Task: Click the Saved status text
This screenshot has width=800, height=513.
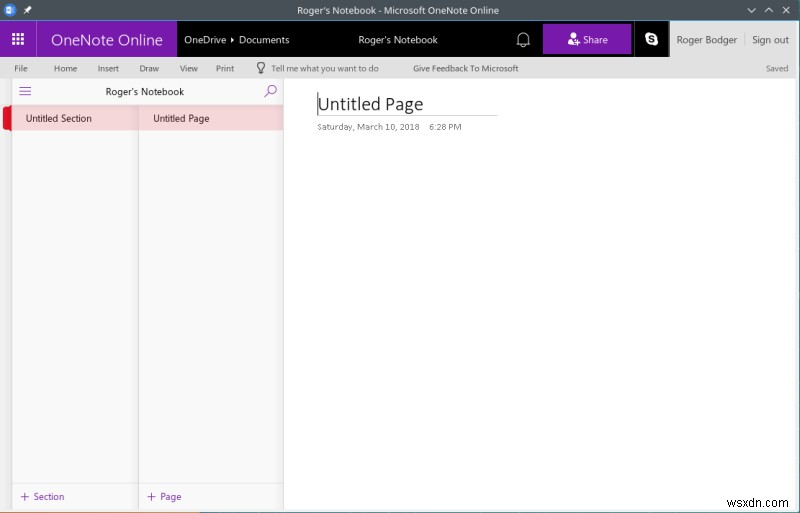Action: (x=777, y=68)
